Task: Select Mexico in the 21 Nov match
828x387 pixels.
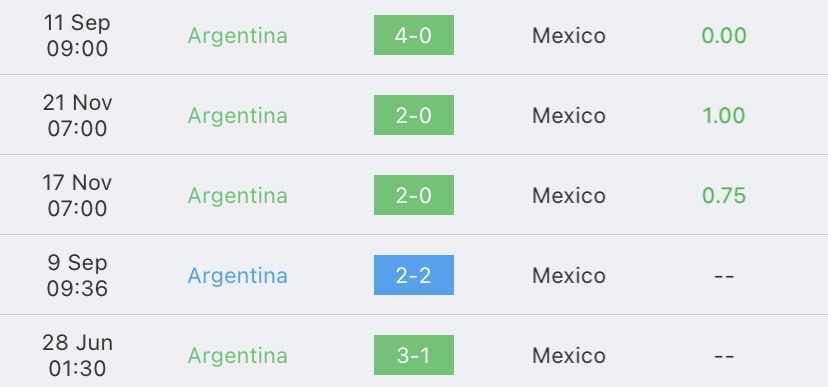Action: tap(569, 116)
